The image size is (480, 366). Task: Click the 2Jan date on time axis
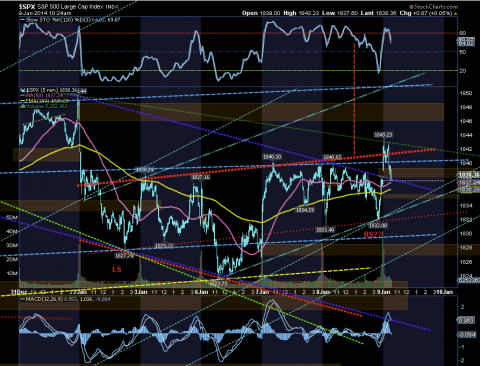pos(79,292)
